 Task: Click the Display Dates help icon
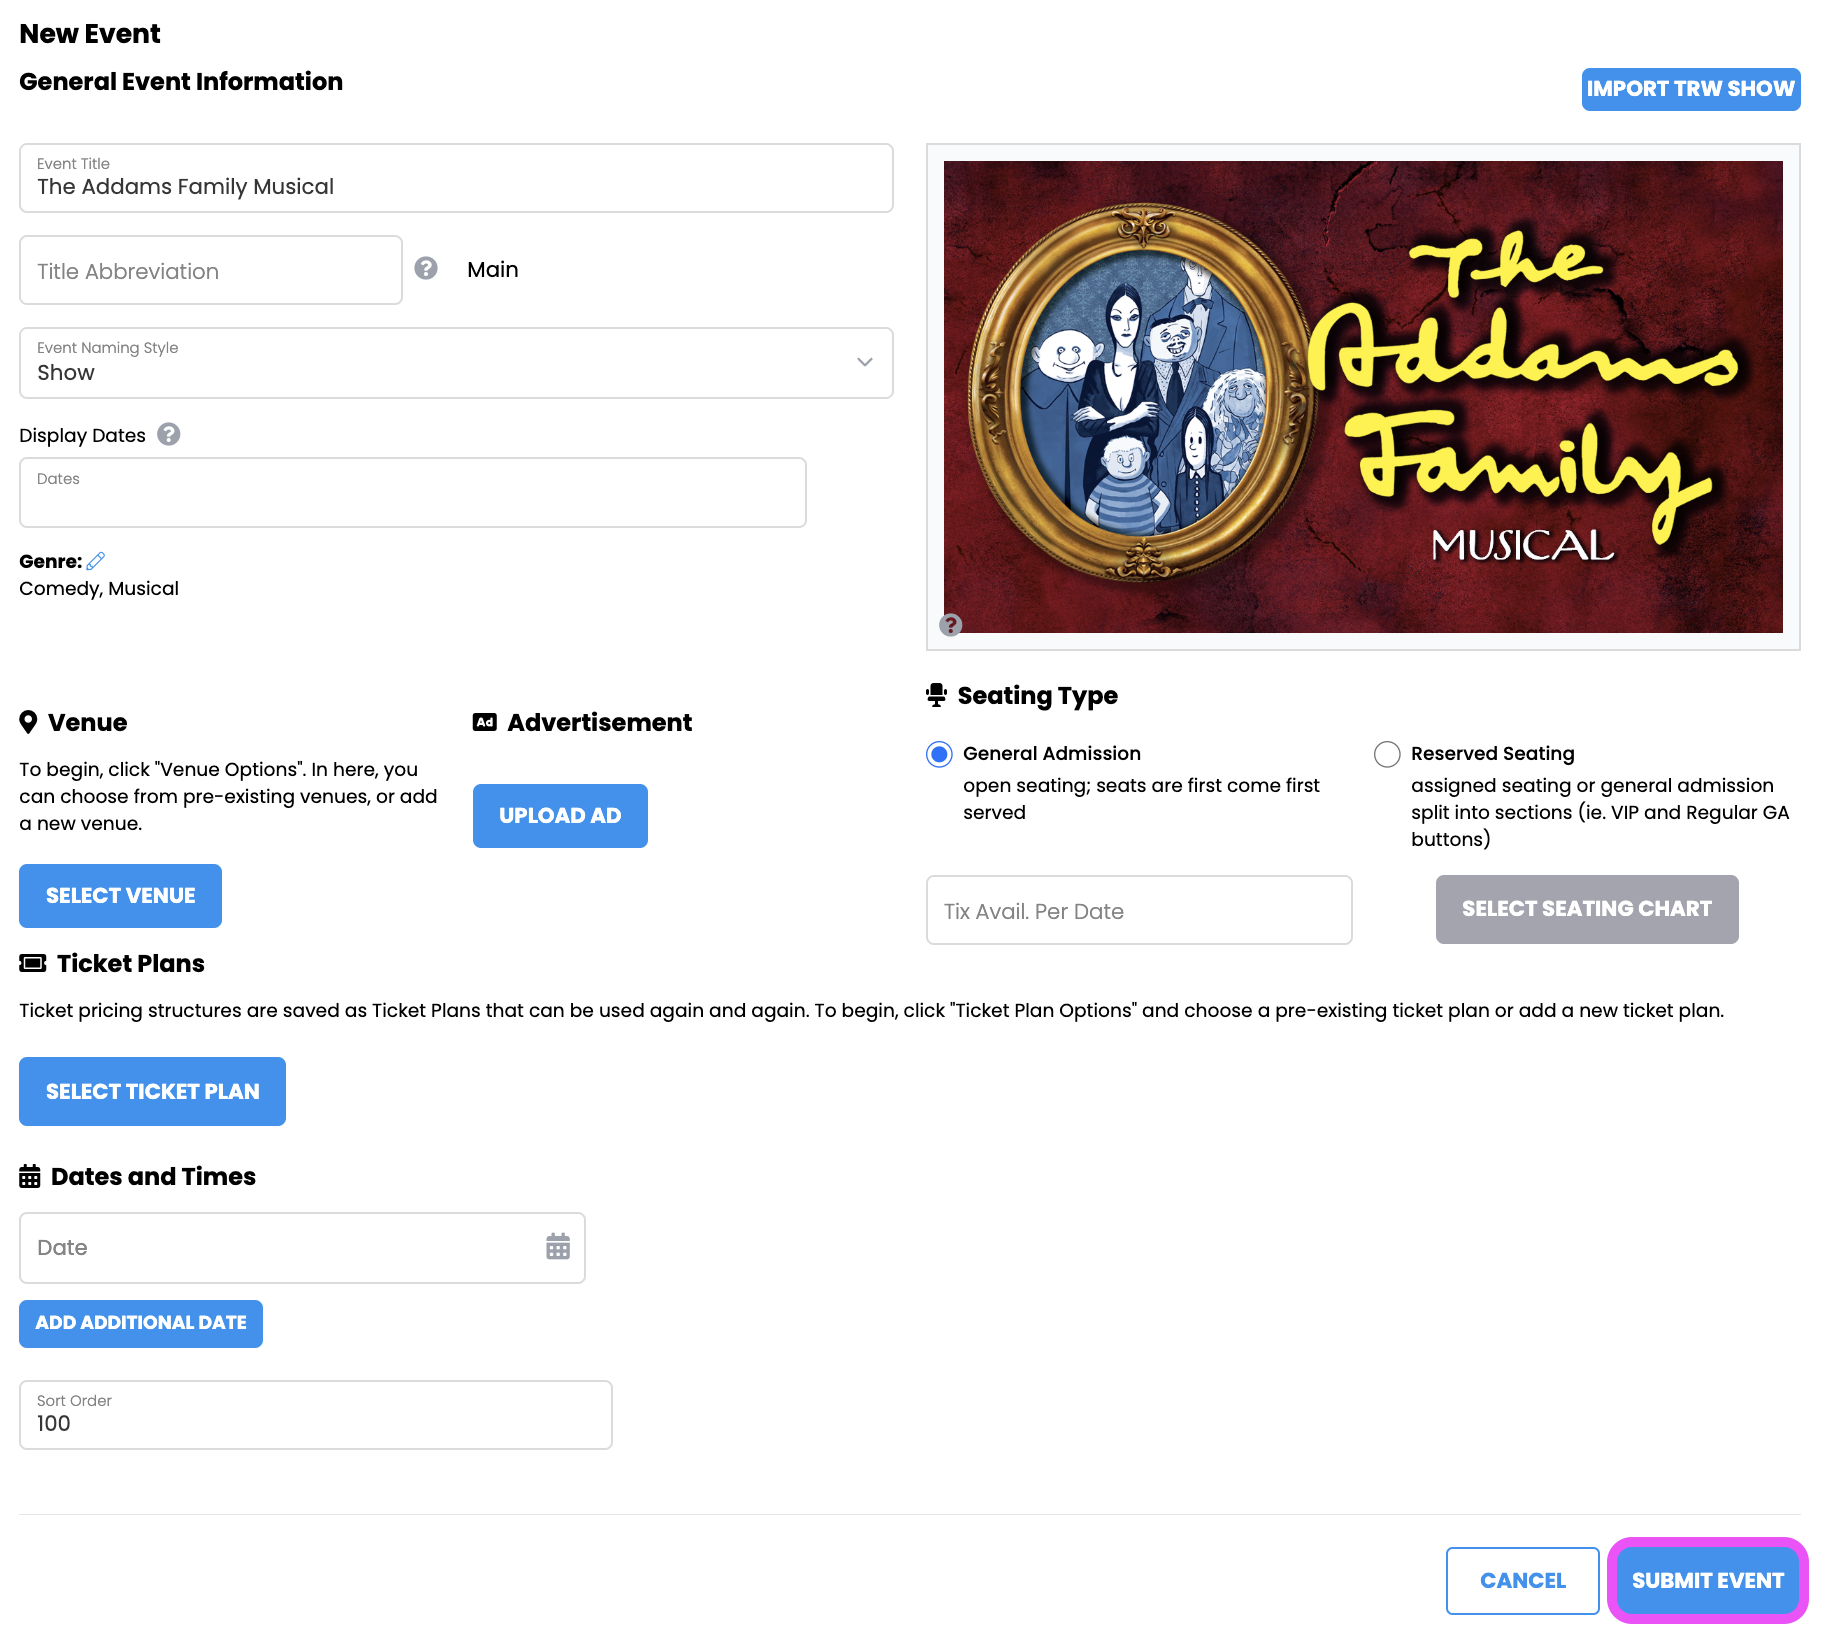click(169, 434)
